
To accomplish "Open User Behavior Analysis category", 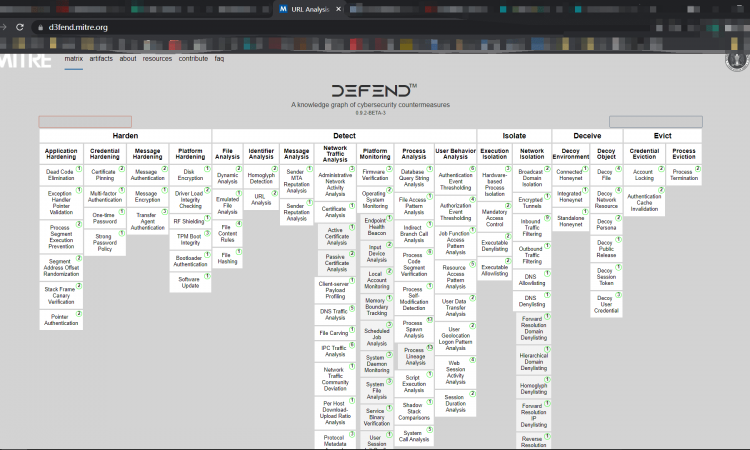I will (x=455, y=154).
